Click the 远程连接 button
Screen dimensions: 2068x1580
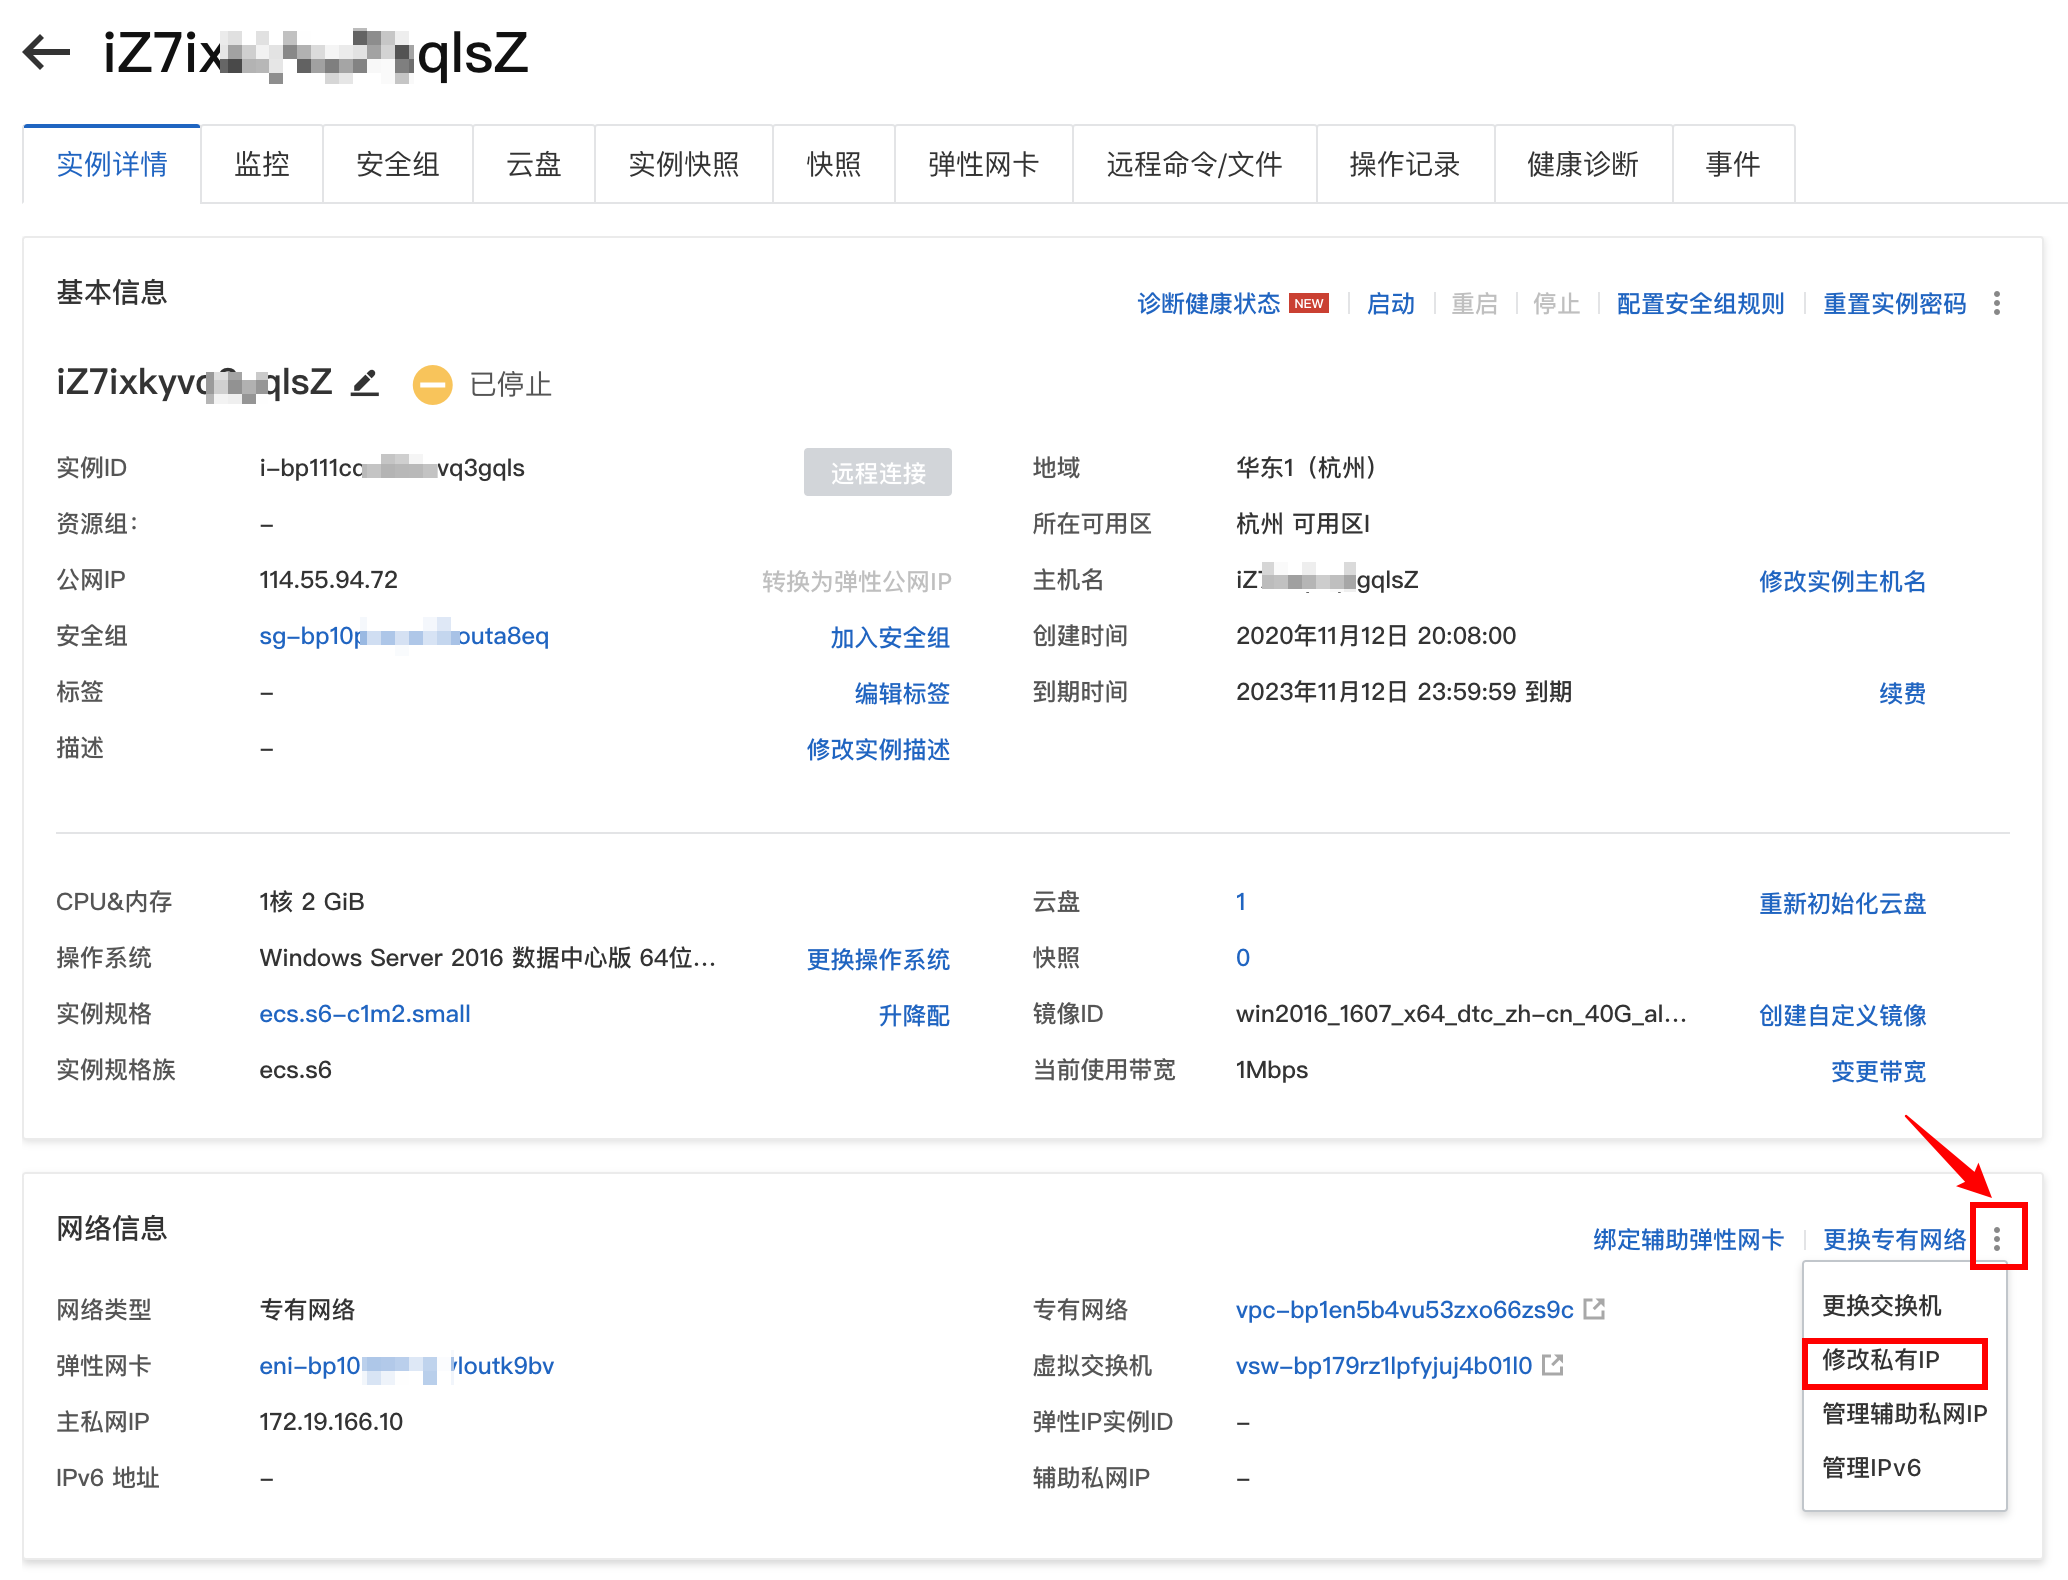coord(878,472)
